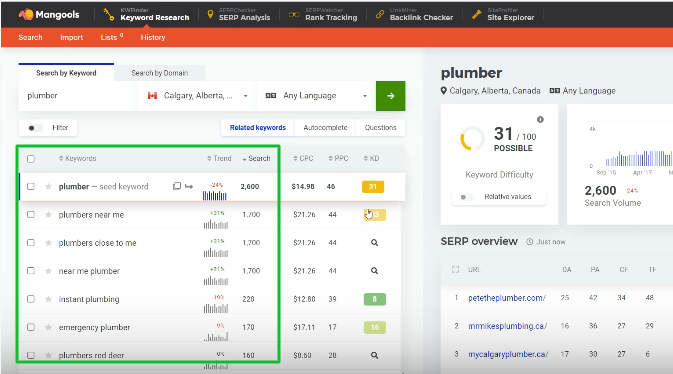Open the Calgary, Alberta location dropdown

[197, 96]
